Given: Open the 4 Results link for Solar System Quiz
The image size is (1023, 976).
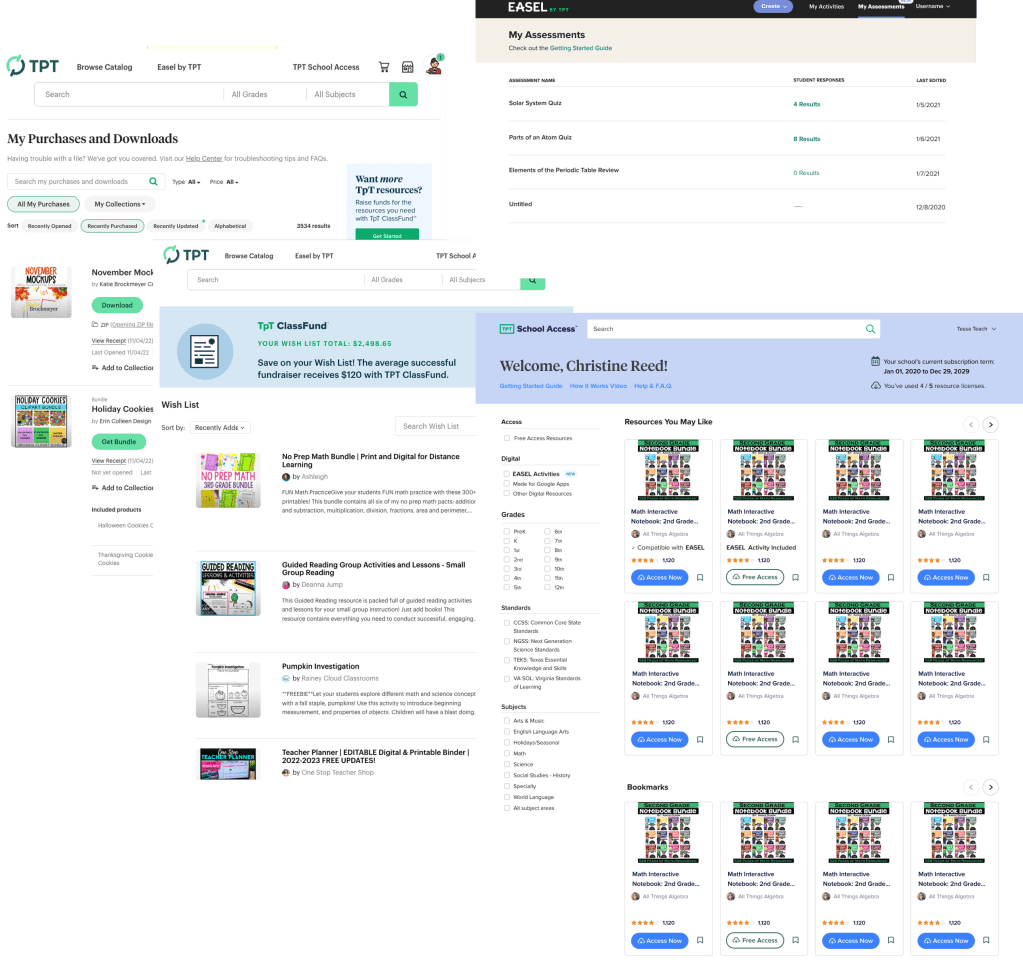Looking at the screenshot, I should pos(806,104).
